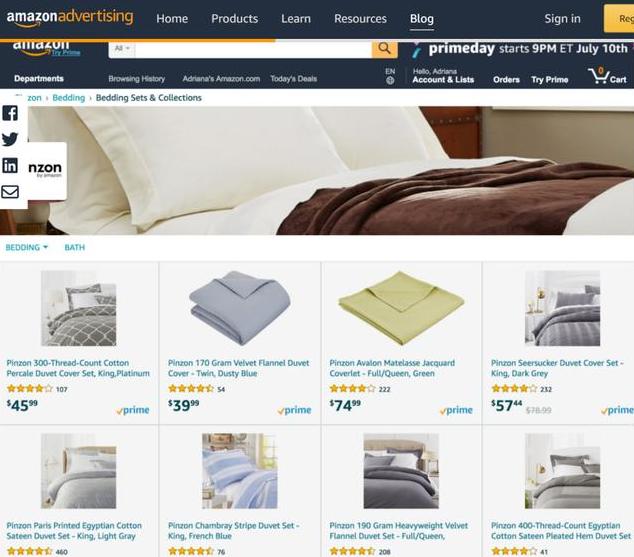This screenshot has height=557, width=634.
Task: Open the Products navigation item
Action: click(x=235, y=19)
